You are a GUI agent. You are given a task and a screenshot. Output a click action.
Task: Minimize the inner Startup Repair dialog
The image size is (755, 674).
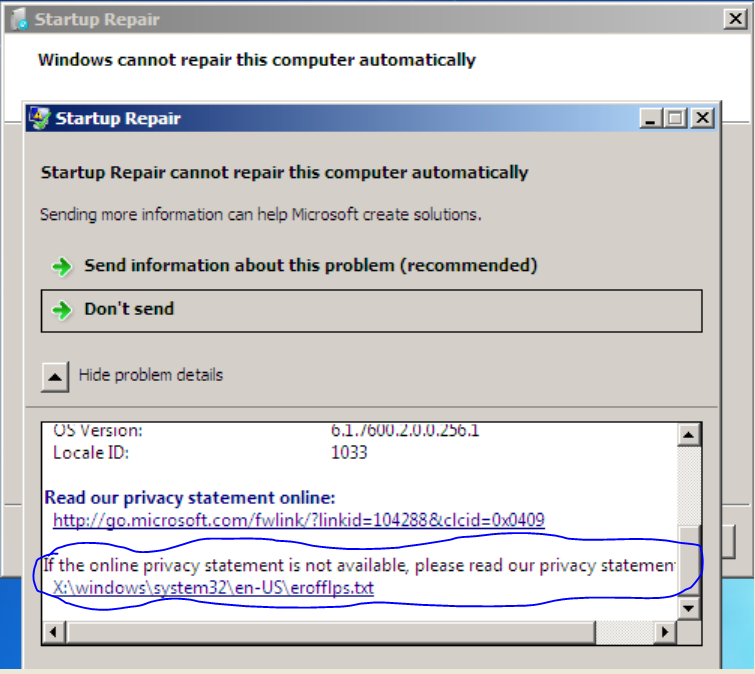click(650, 118)
